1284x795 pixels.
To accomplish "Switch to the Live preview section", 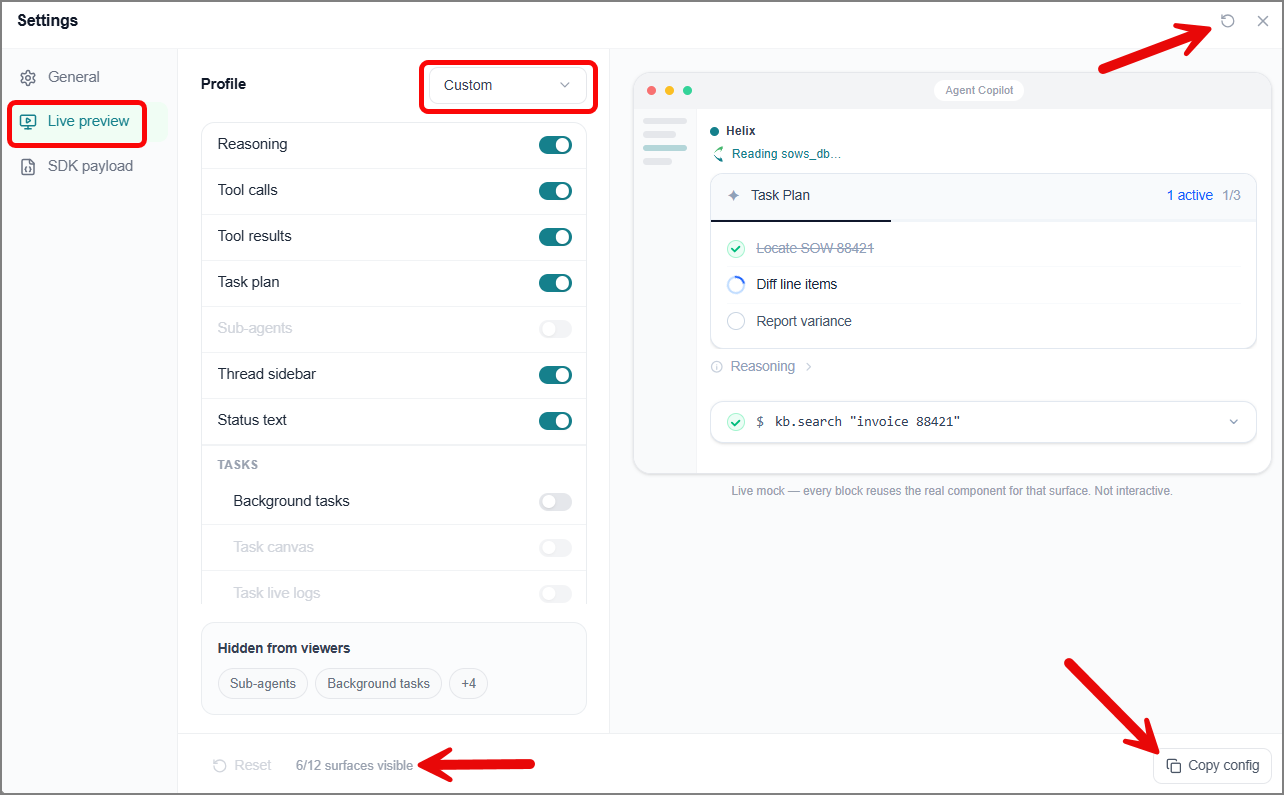I will click(75, 121).
